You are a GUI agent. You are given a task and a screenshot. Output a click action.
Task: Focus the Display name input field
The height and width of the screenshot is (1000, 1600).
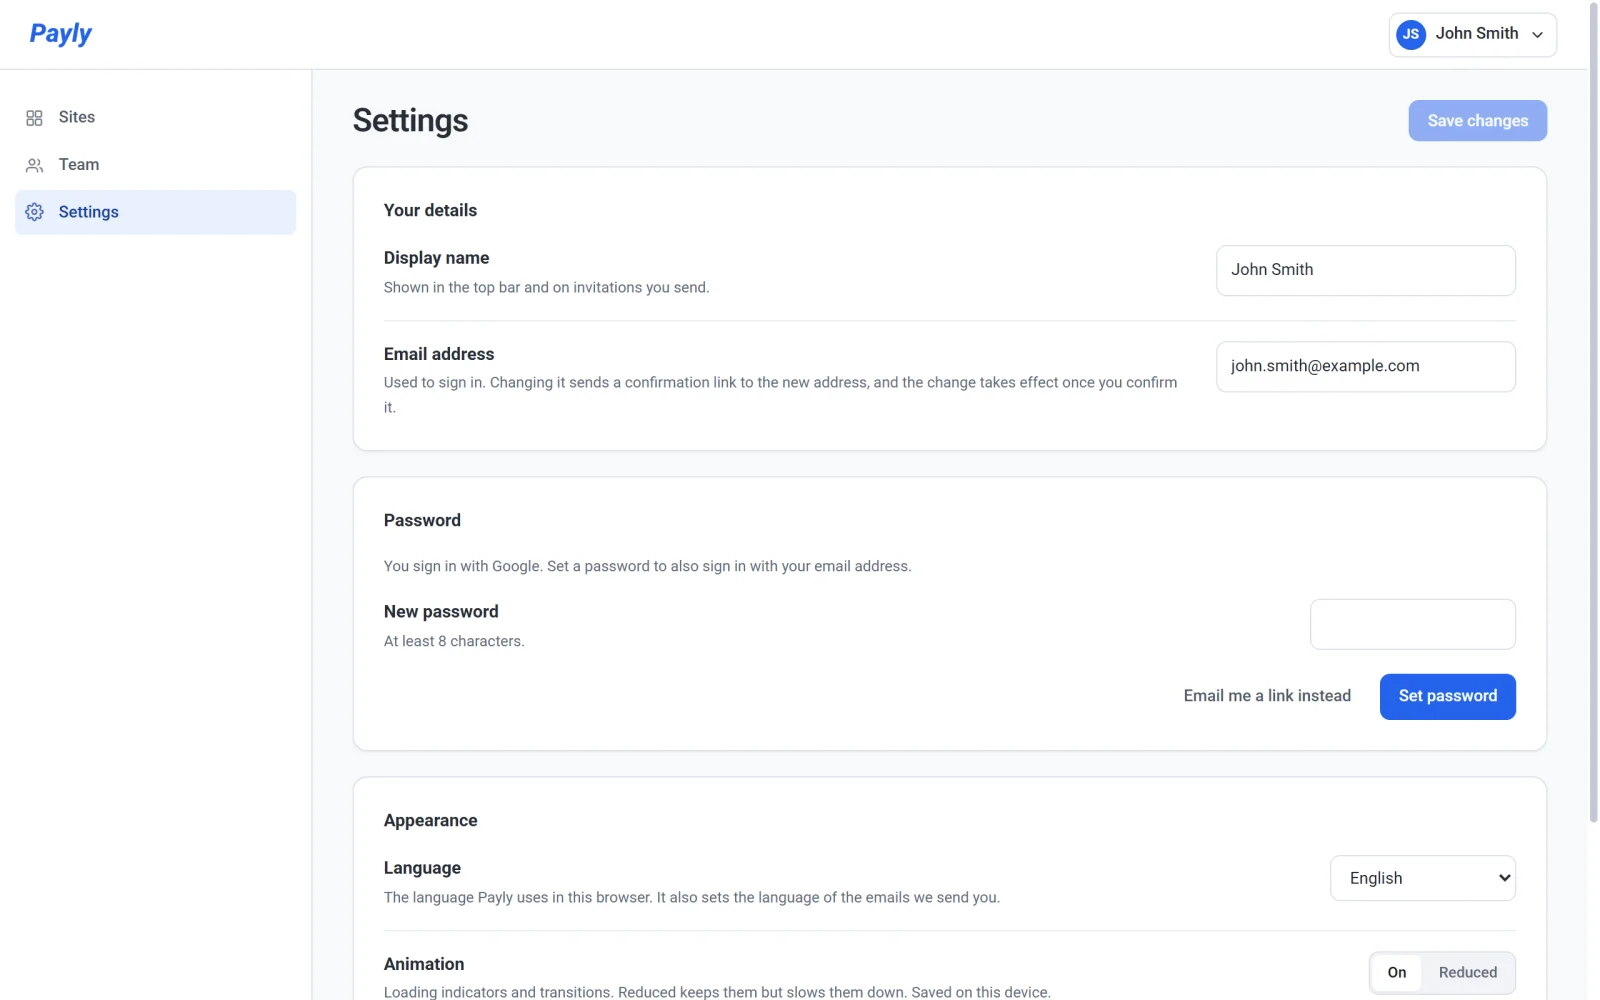point(1365,270)
